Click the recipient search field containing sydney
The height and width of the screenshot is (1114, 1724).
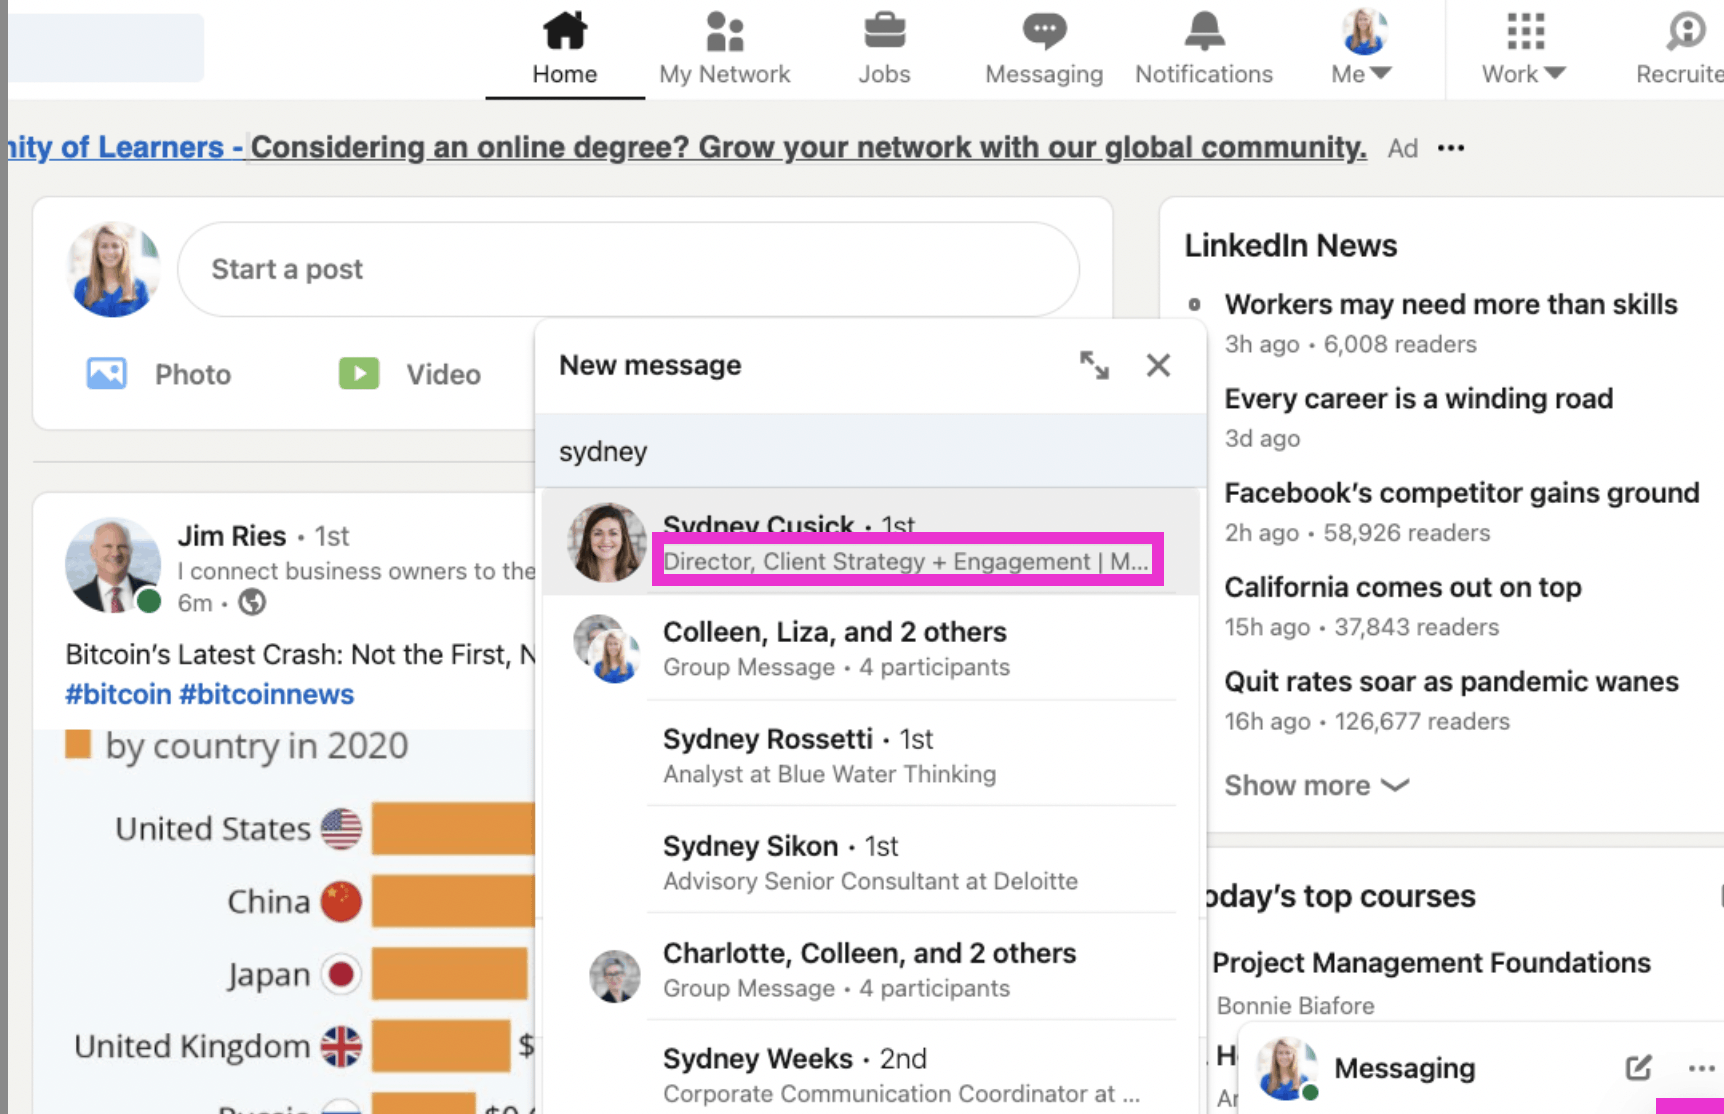click(x=870, y=451)
